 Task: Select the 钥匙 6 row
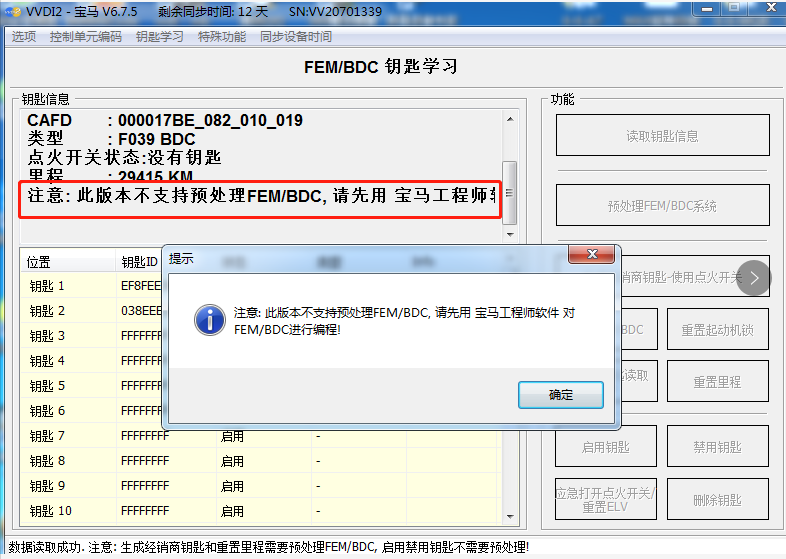(x=93, y=411)
